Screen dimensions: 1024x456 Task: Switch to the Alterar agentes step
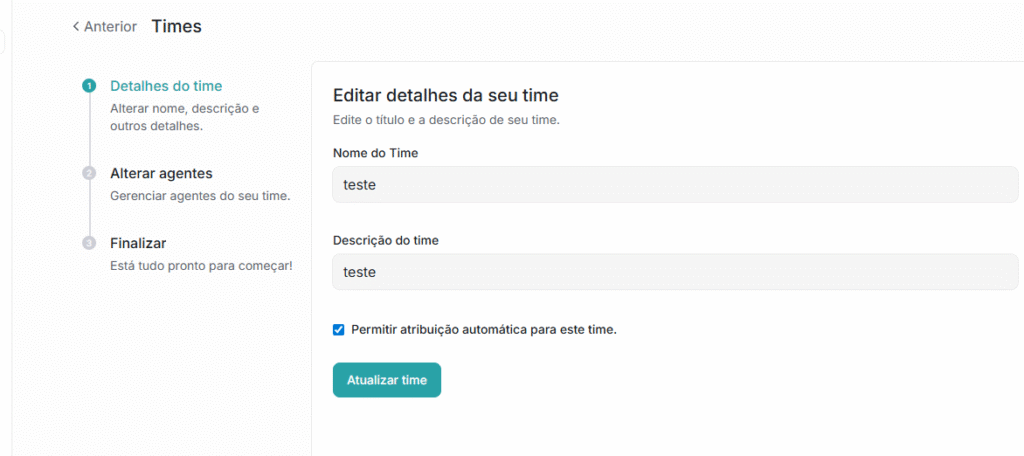(161, 173)
